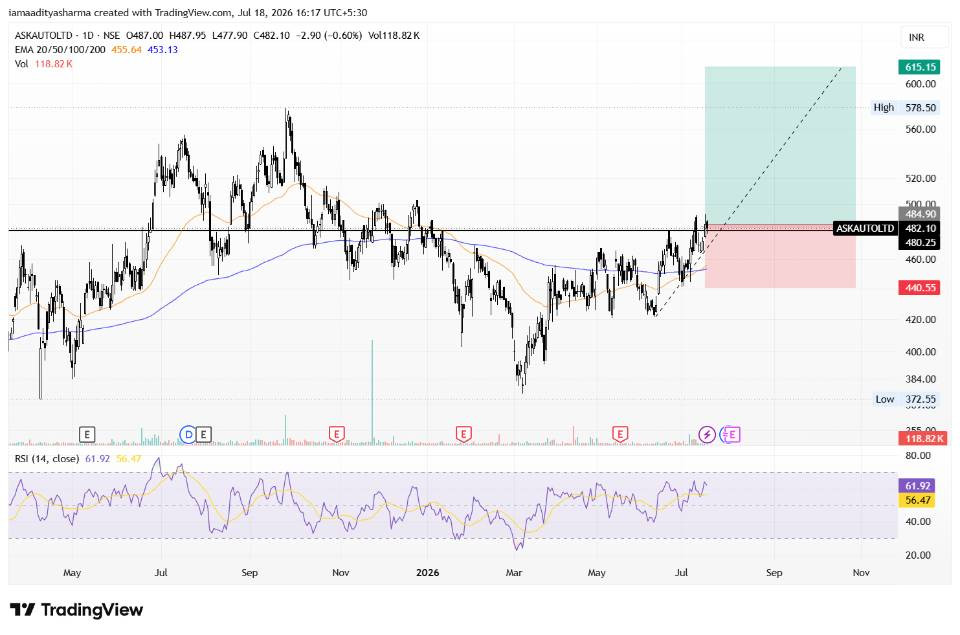Click the blue D dividend marker
This screenshot has width=960, height=635.
188,435
